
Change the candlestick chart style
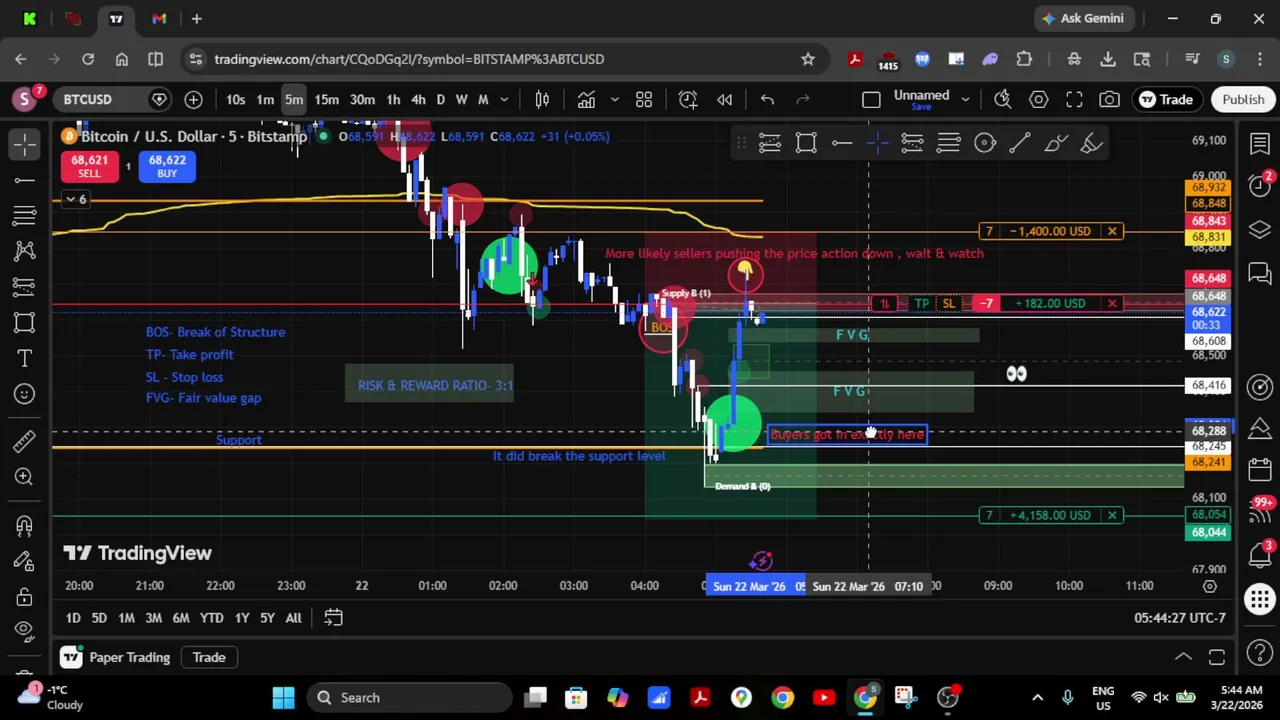tap(542, 99)
